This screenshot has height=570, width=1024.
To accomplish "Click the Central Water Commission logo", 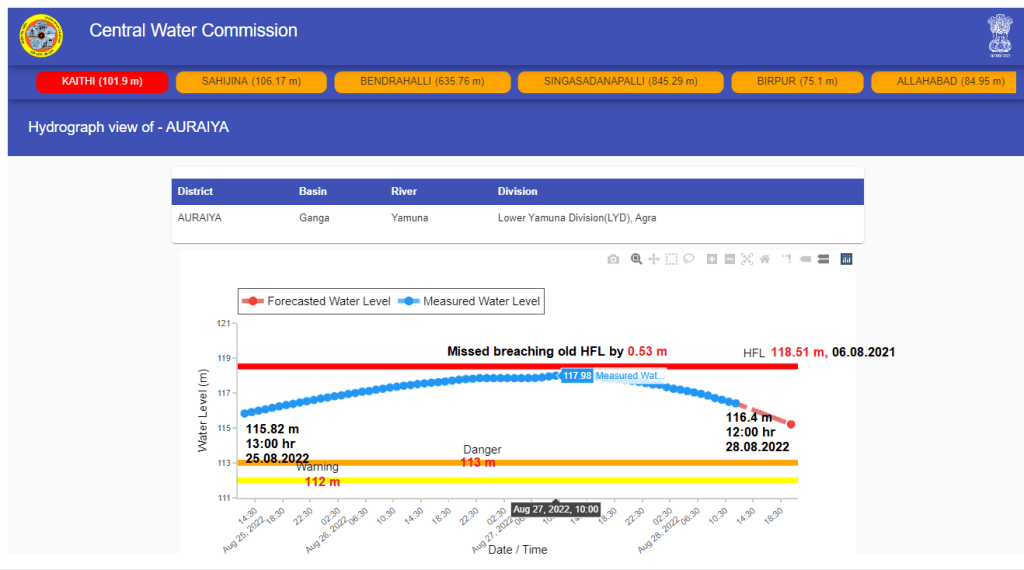I will 41,35.
